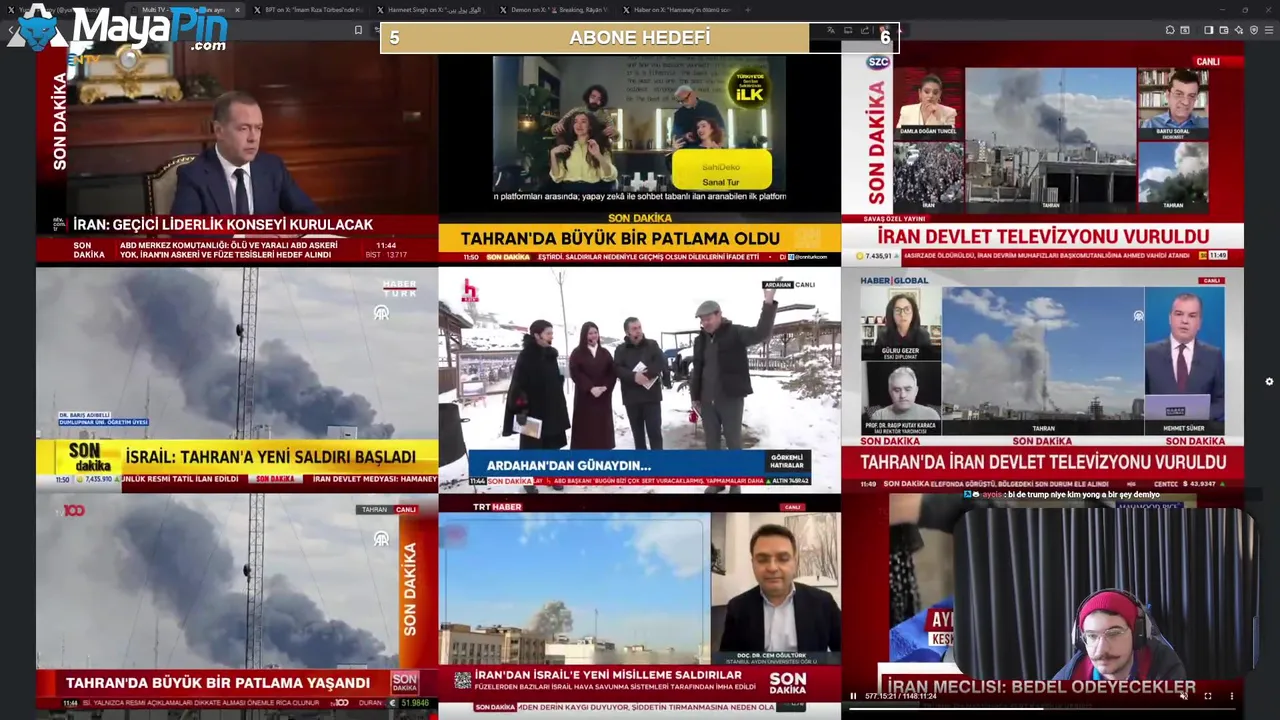The width and height of the screenshot is (1280, 720).
Task: Unmute the player using the speaker icon
Action: (x=1184, y=696)
